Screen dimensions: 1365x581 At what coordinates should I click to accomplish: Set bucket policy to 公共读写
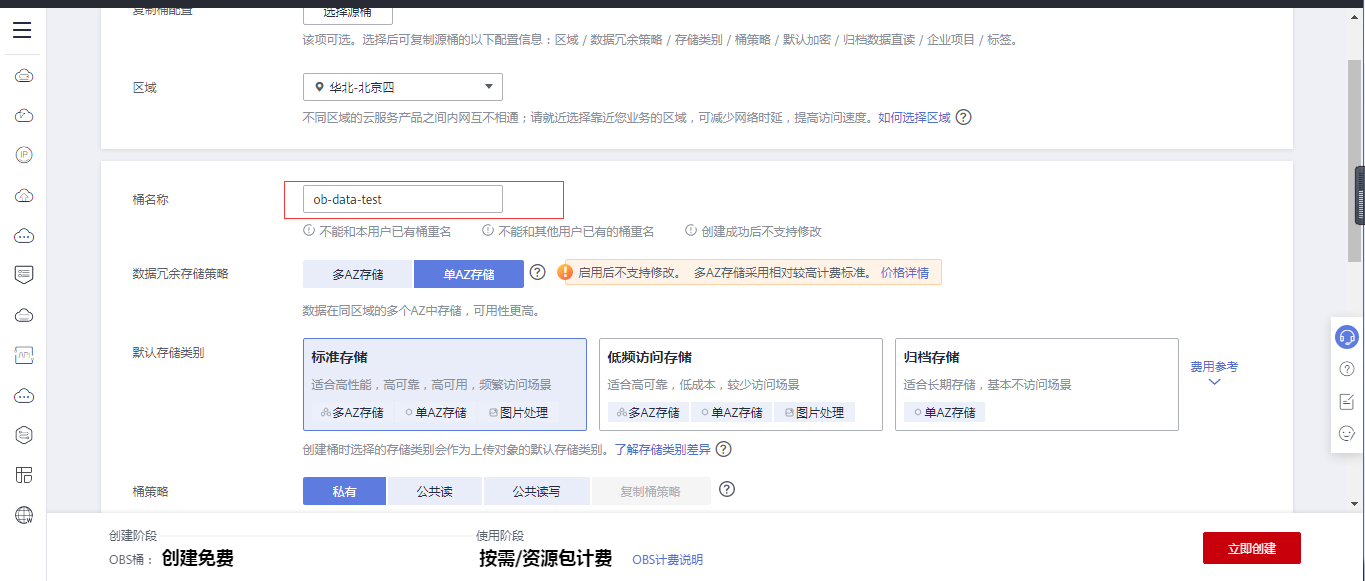[537, 491]
